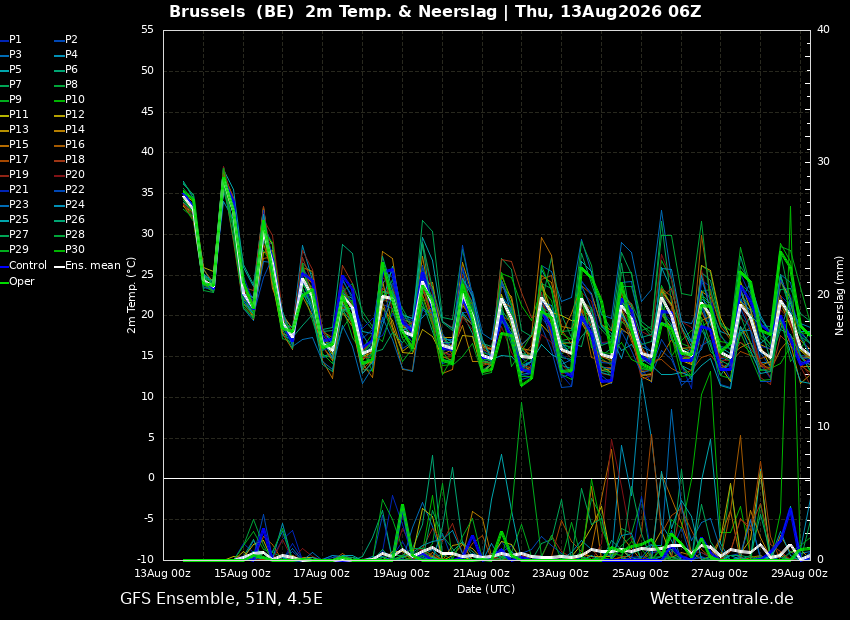Image resolution: width=850 pixels, height=620 pixels.
Task: Select the Ens. mean legend entry
Action: coord(87,266)
